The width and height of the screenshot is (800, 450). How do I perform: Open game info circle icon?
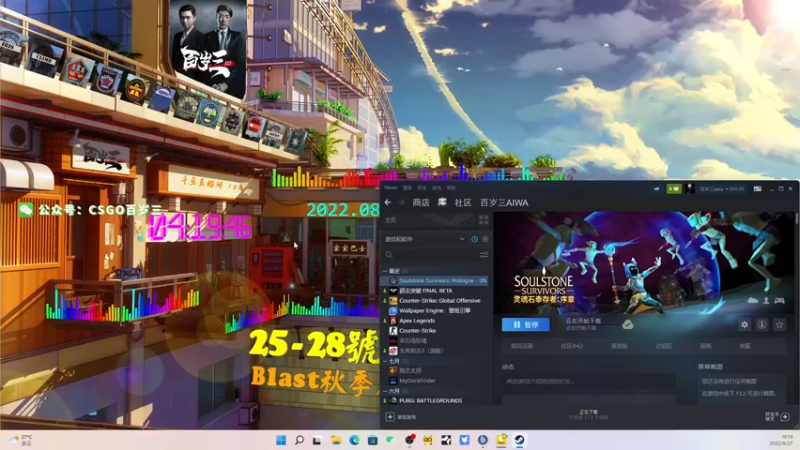tap(762, 324)
